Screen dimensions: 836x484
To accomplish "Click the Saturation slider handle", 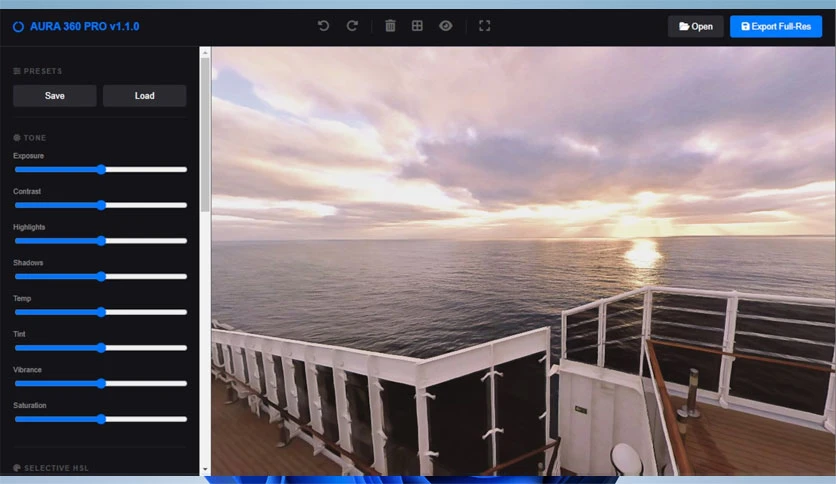I will click(101, 420).
